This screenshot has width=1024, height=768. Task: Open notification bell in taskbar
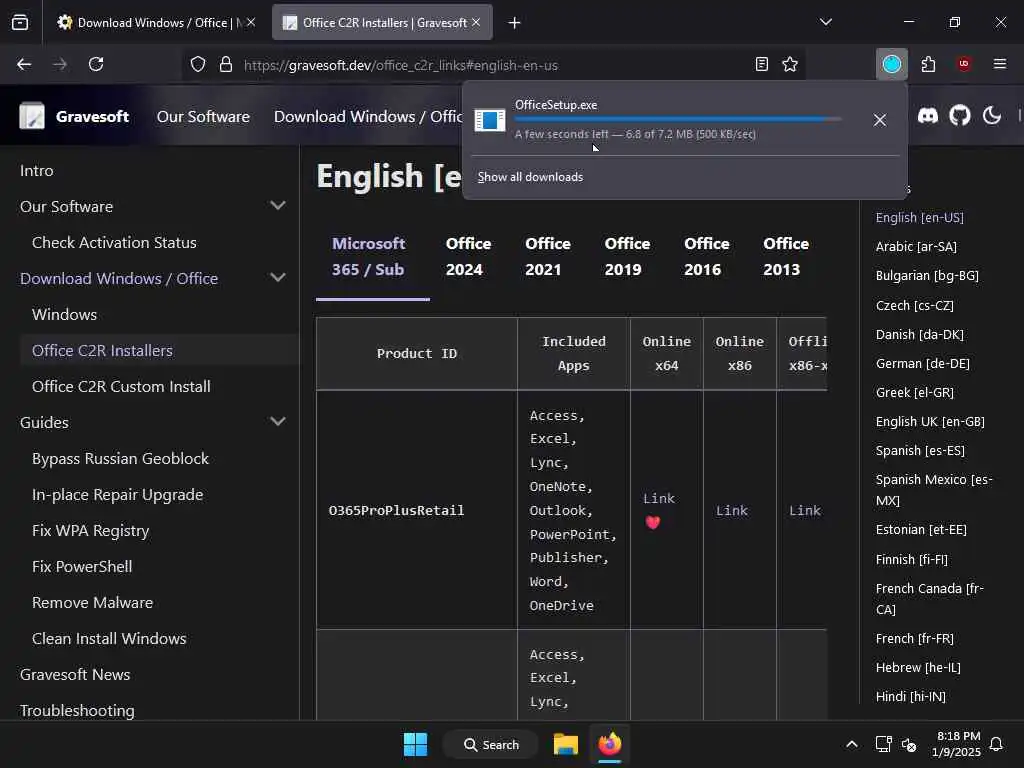pos(996,744)
